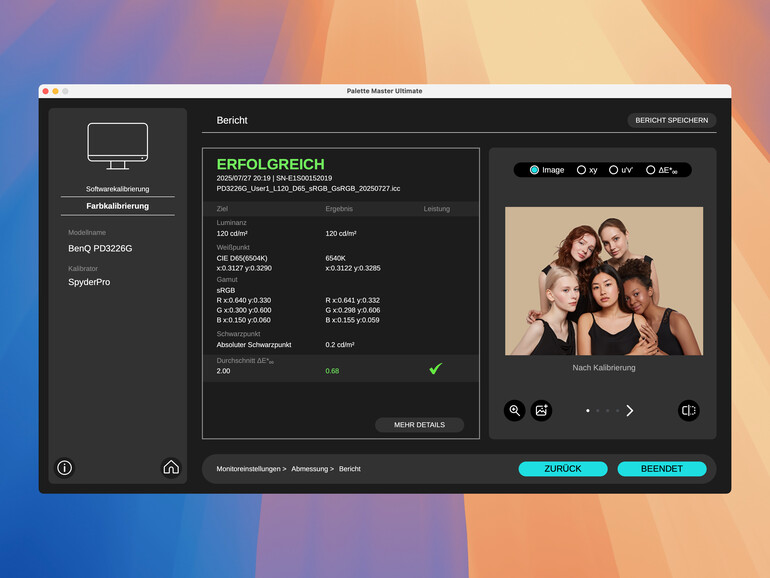The image size is (770, 578).
Task: Click the Bericht breadcrumb
Action: [x=350, y=469]
